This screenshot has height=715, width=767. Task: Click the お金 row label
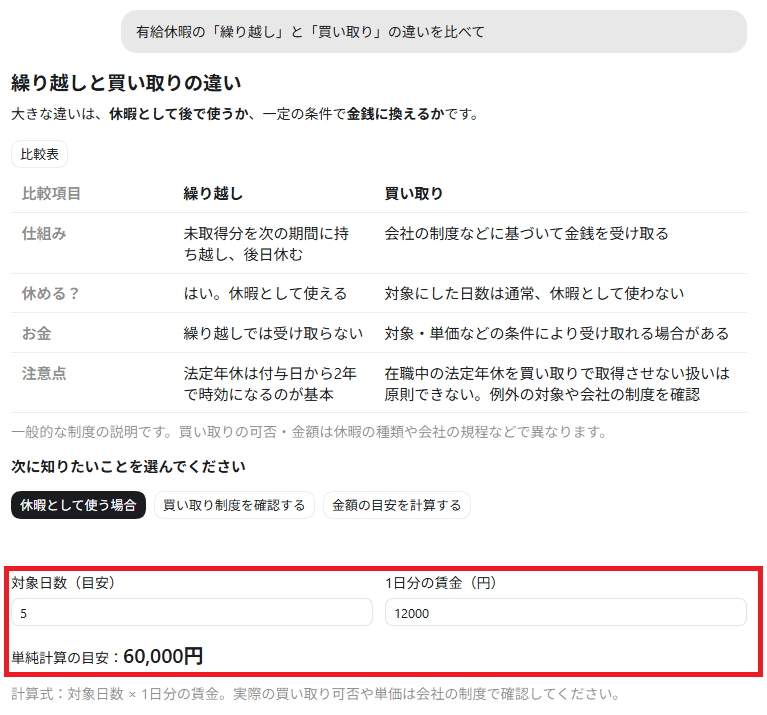(36, 334)
